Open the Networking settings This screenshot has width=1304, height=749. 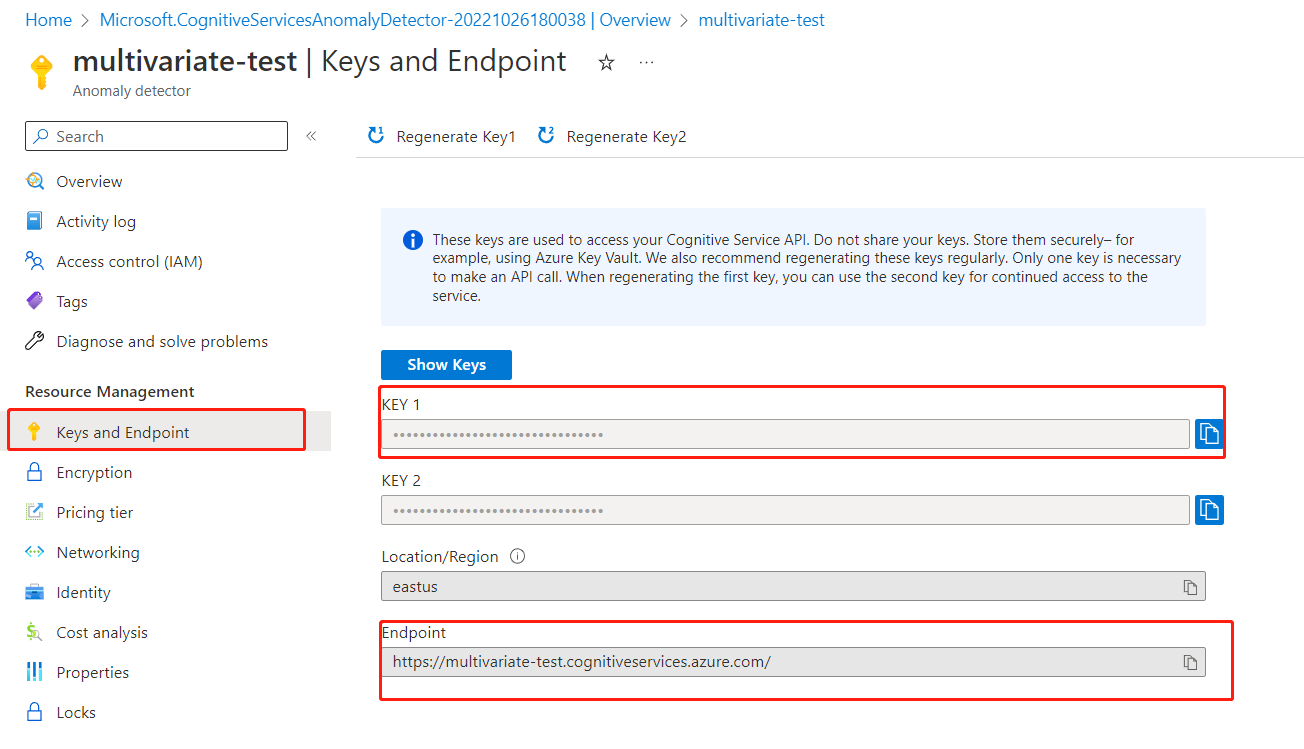pos(98,553)
